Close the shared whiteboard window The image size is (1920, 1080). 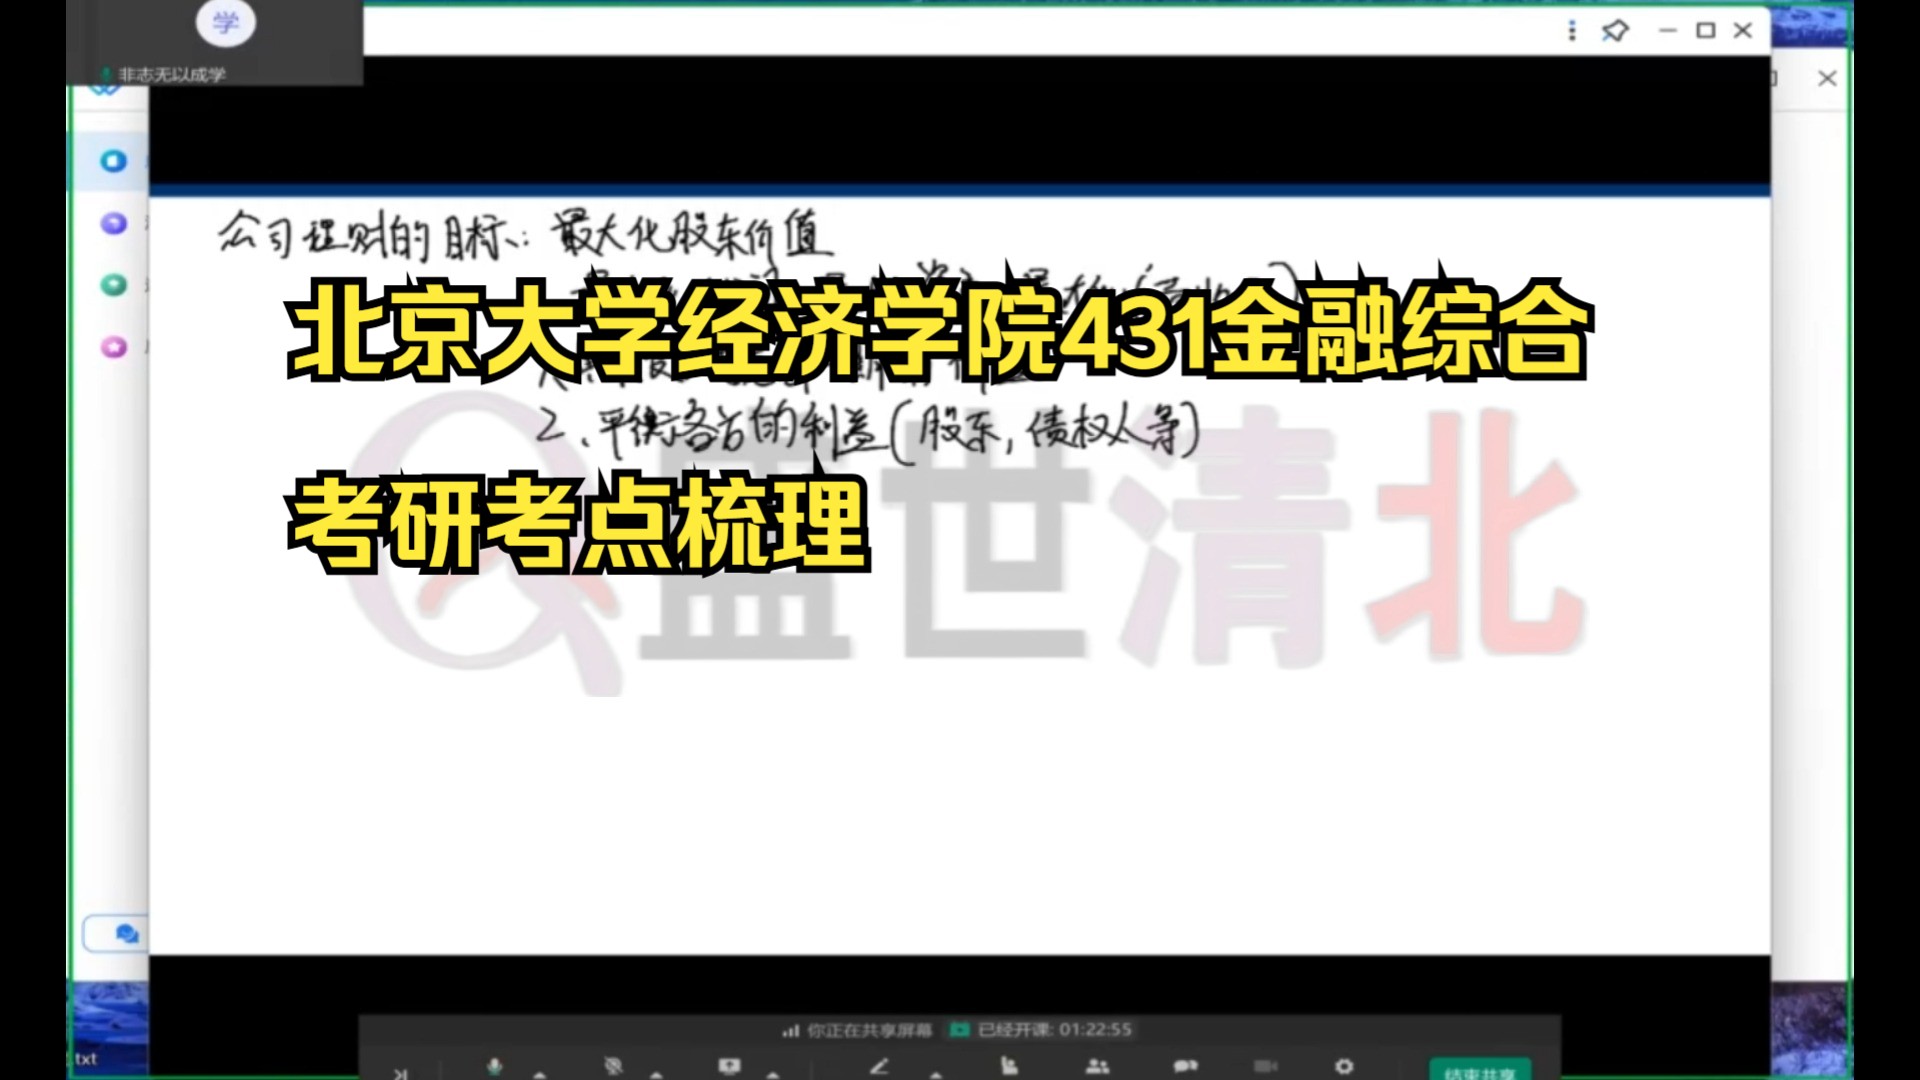1743,31
